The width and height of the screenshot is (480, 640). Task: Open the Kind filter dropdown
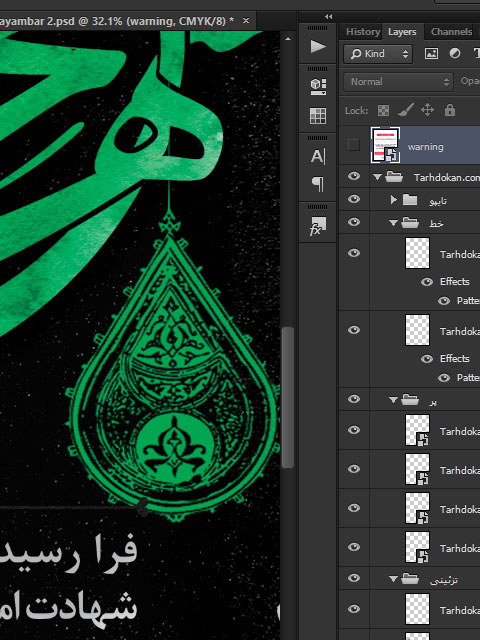point(378,54)
